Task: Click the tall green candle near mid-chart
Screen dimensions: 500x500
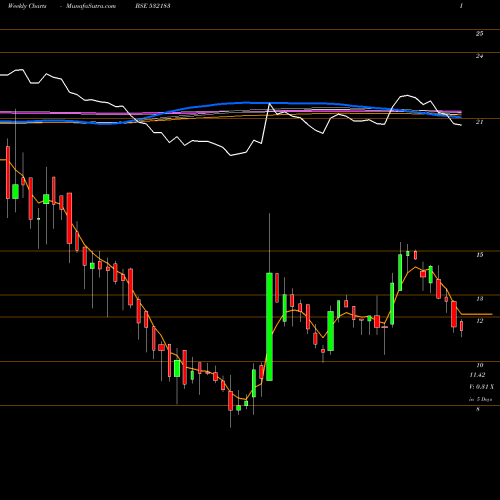Action: 269,327
